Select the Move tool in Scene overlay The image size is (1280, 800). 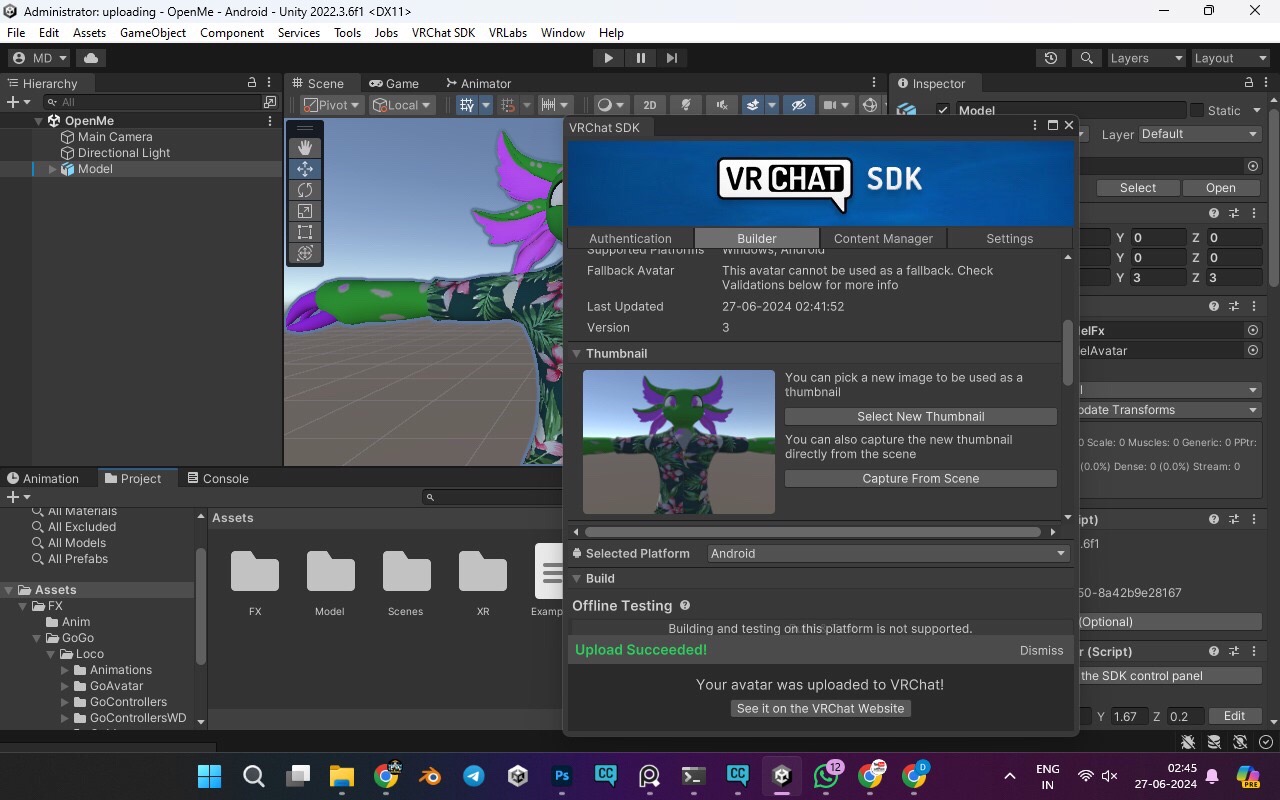click(x=305, y=169)
